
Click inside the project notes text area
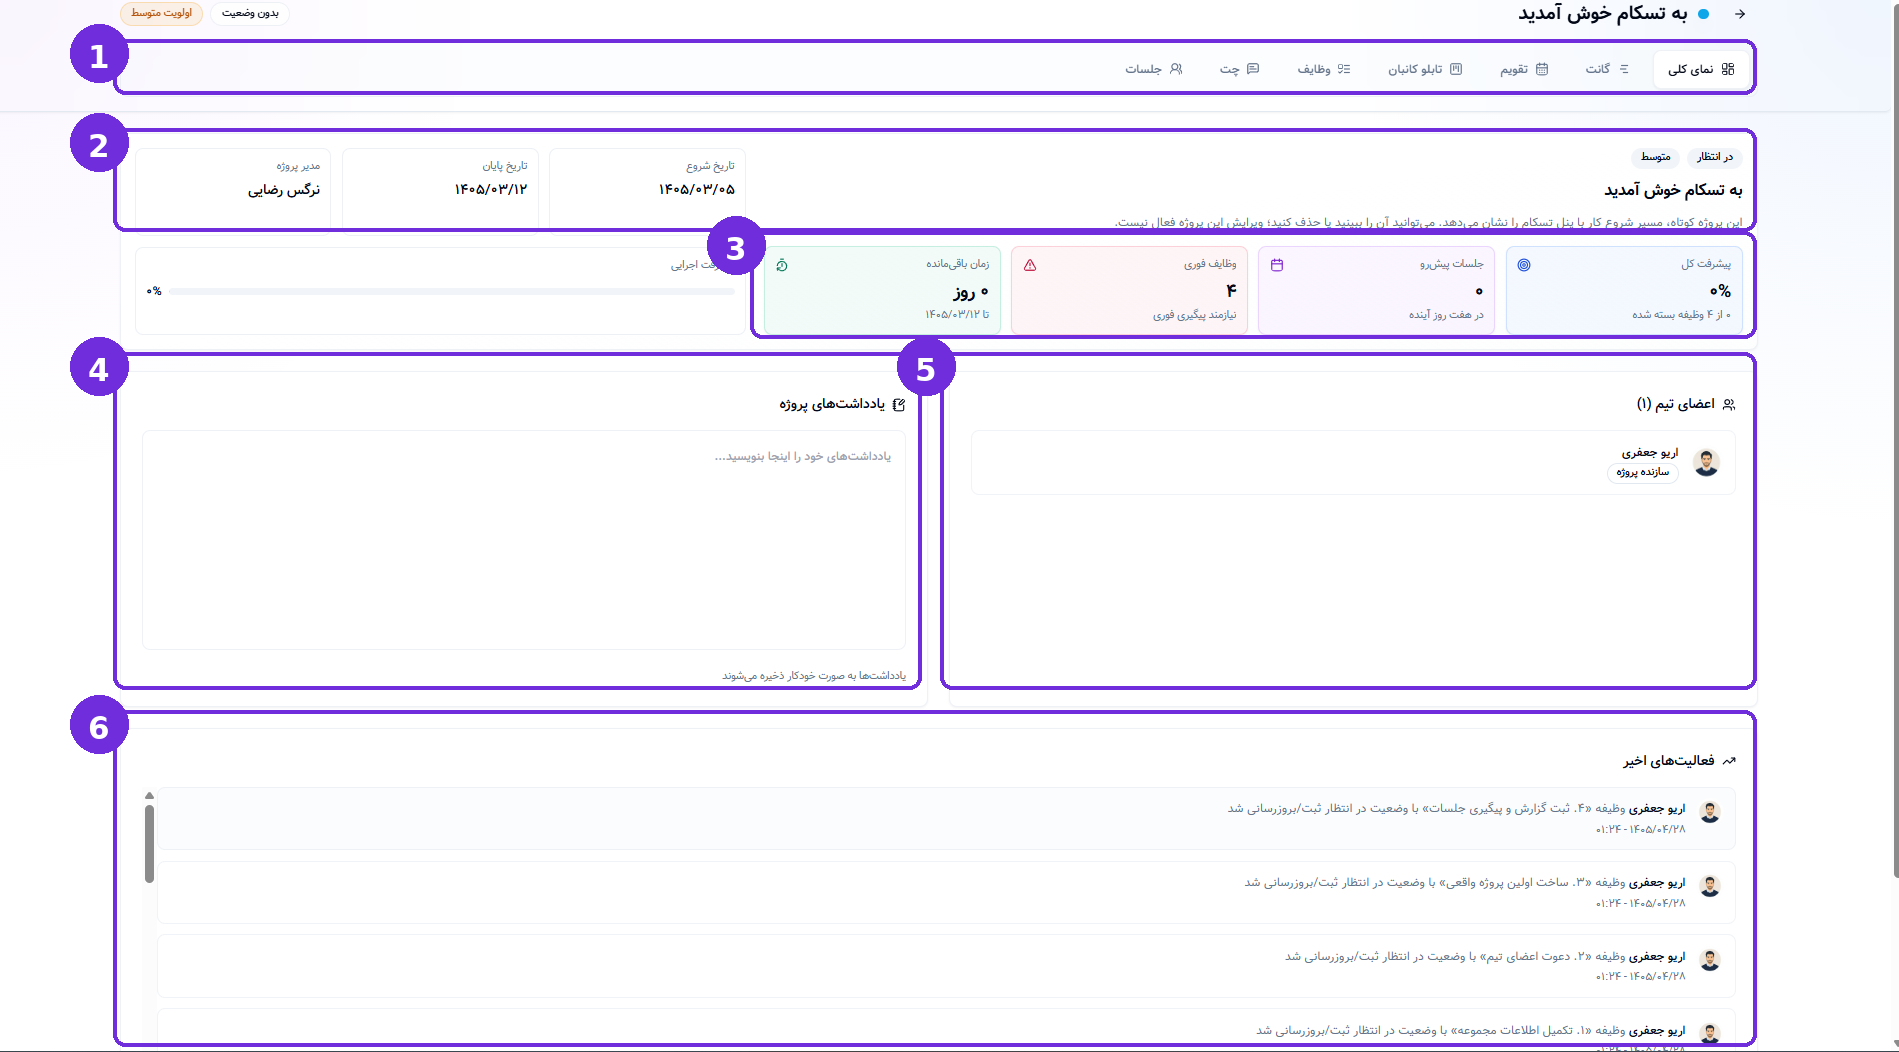pos(524,540)
